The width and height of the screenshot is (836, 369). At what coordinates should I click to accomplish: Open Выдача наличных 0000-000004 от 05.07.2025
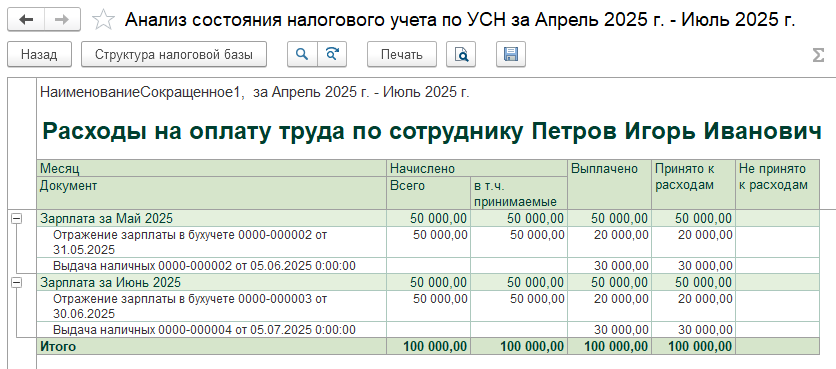[212, 330]
